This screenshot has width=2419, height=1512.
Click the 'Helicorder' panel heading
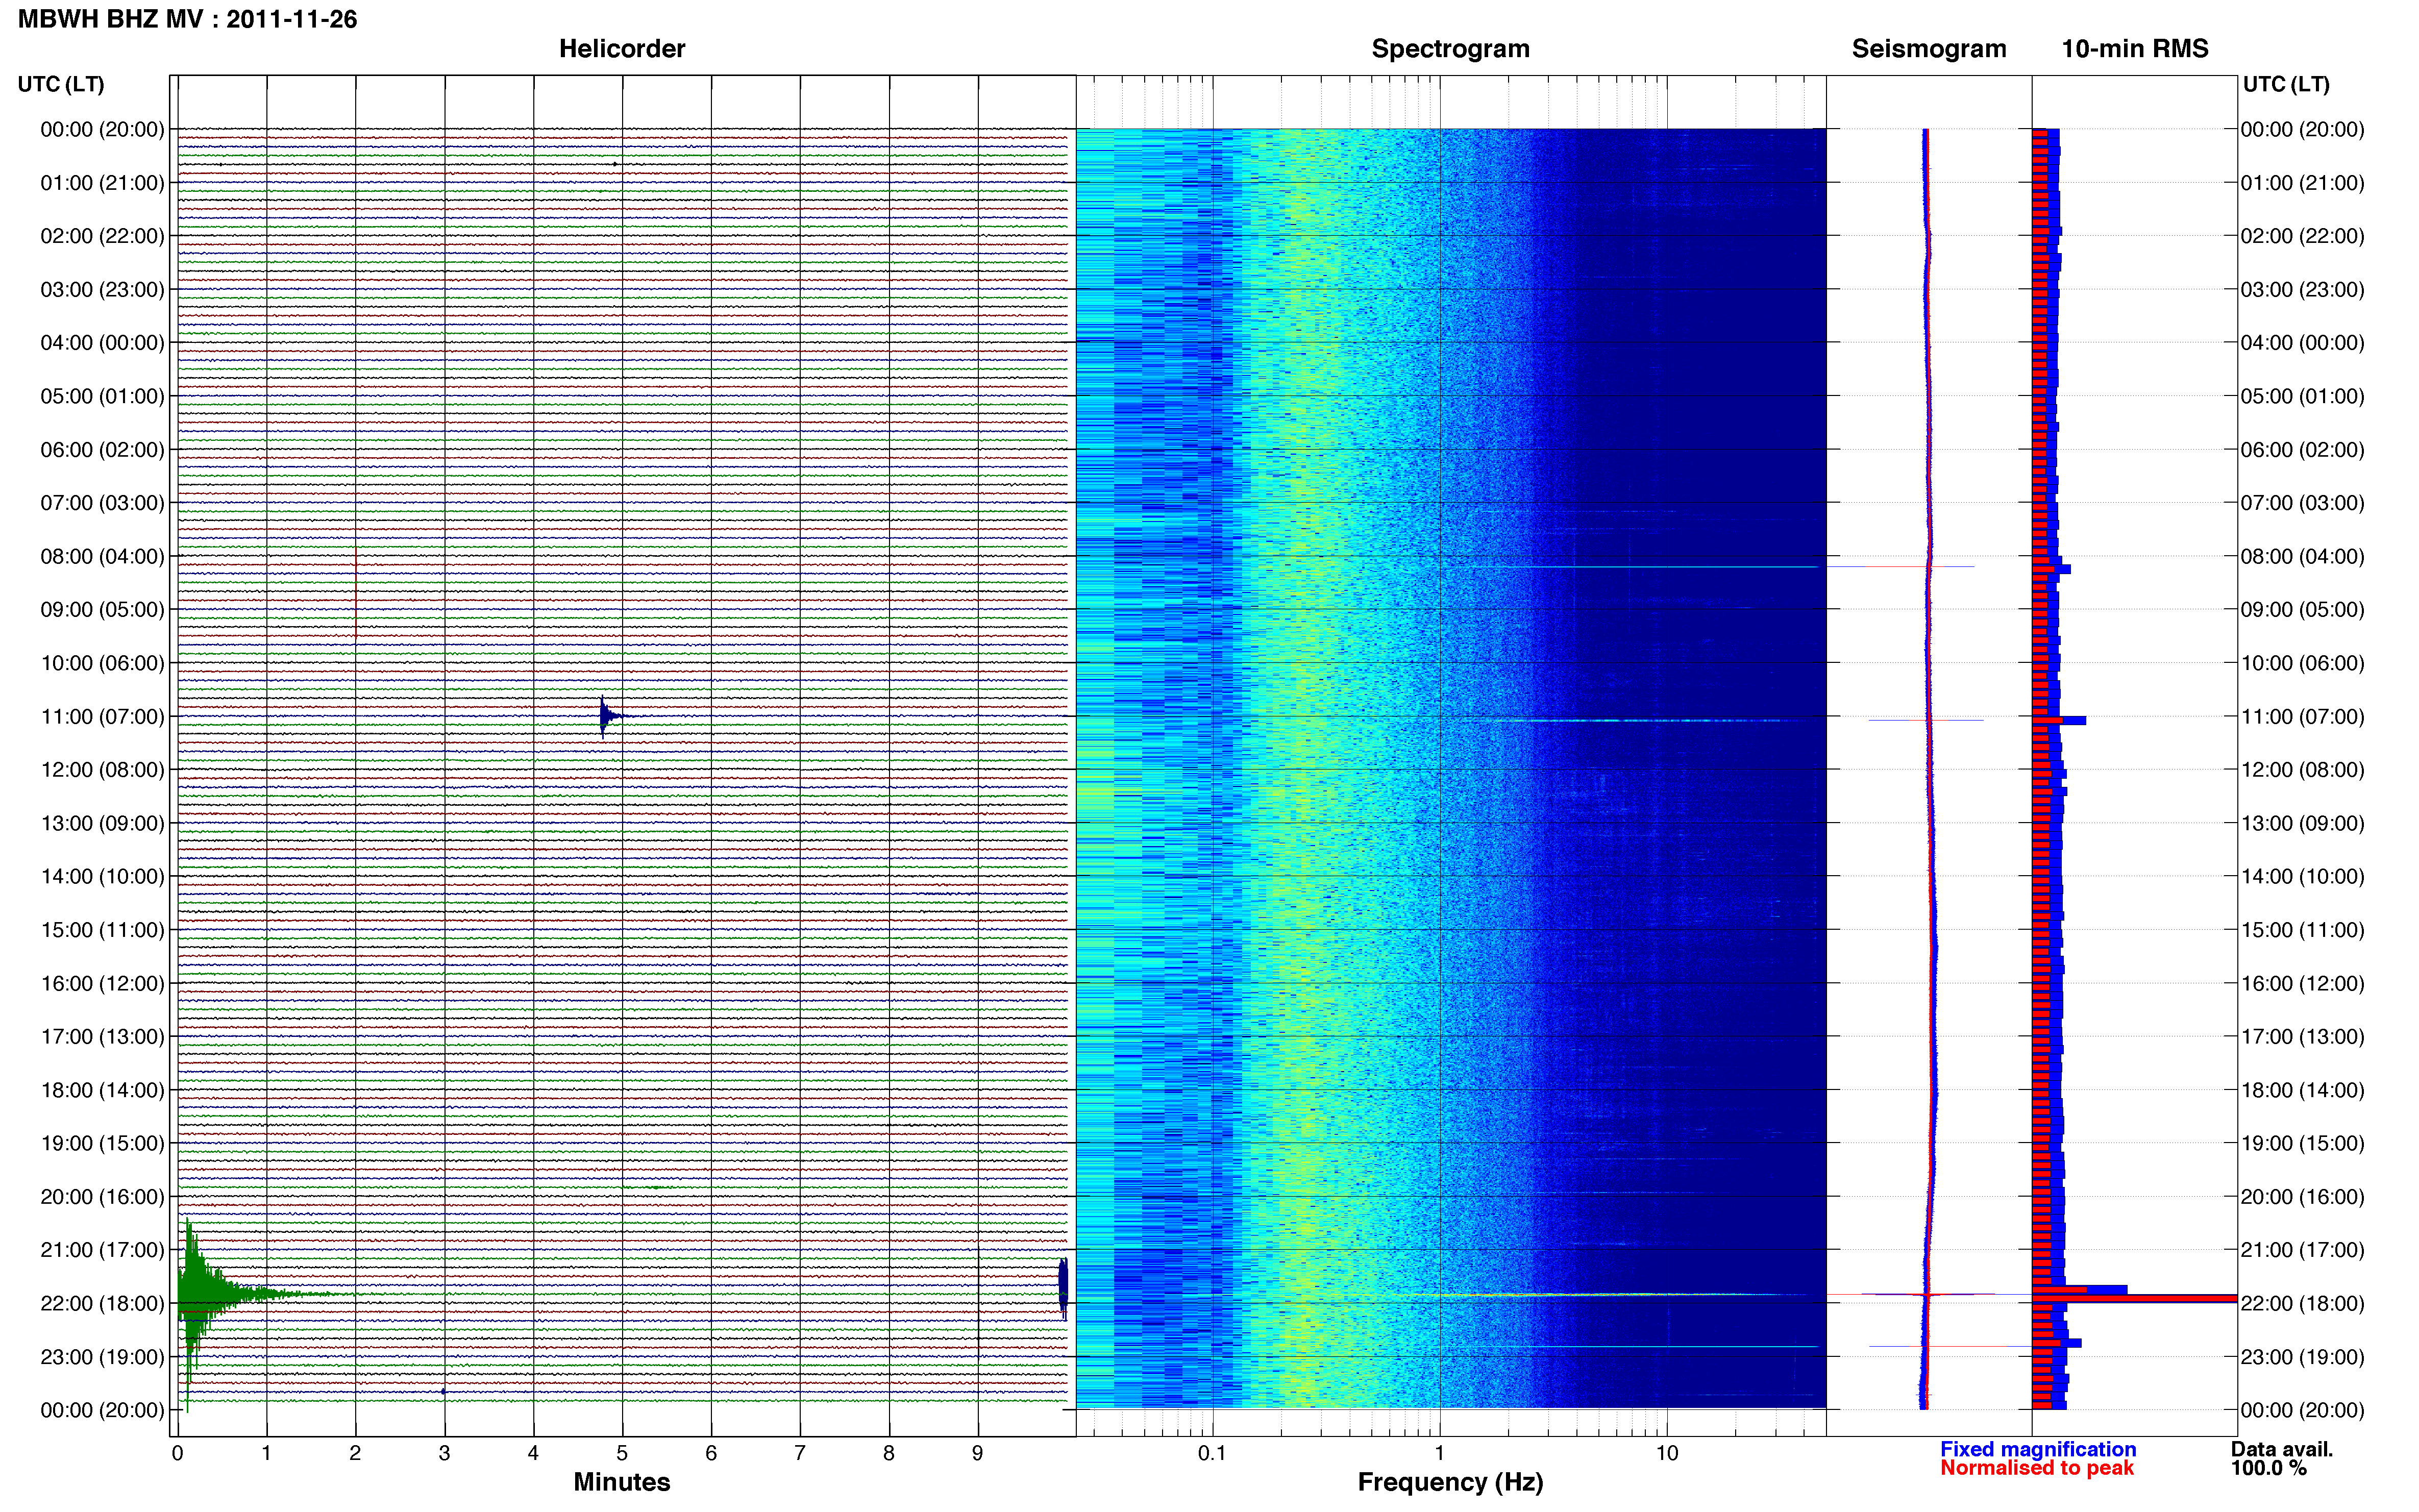622,48
